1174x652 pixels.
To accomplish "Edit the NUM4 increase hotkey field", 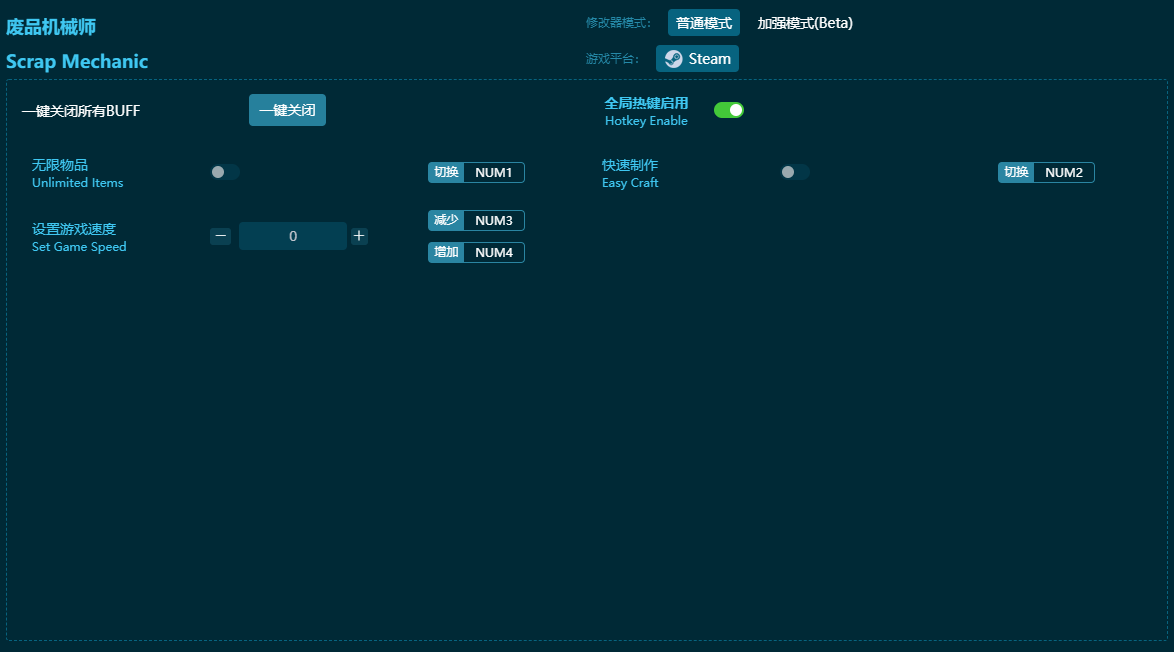I will click(x=493, y=252).
